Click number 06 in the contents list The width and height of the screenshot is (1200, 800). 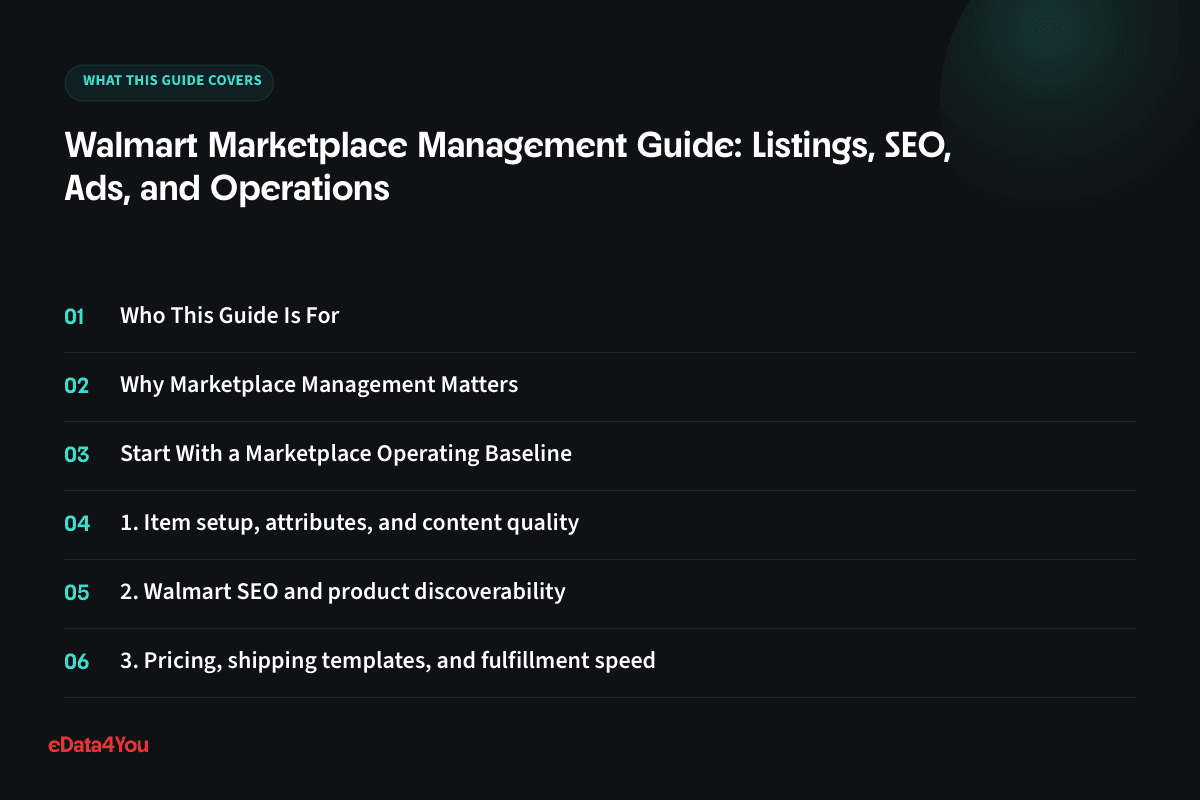pyautogui.click(x=77, y=662)
